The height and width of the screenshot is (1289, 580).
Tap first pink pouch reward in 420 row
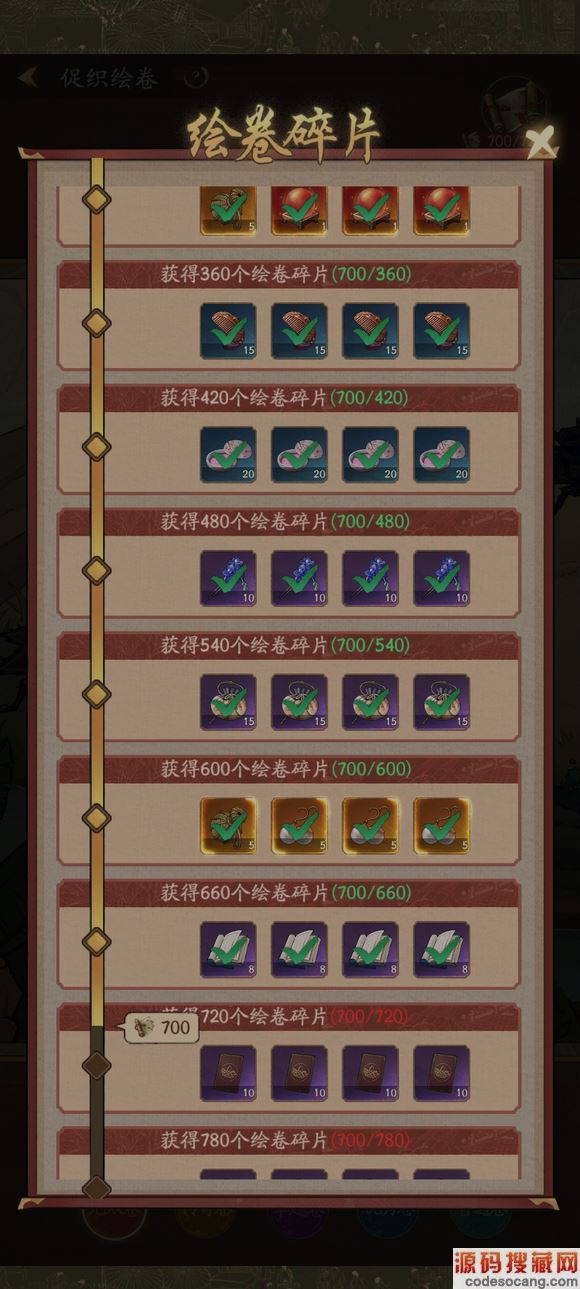(228, 454)
